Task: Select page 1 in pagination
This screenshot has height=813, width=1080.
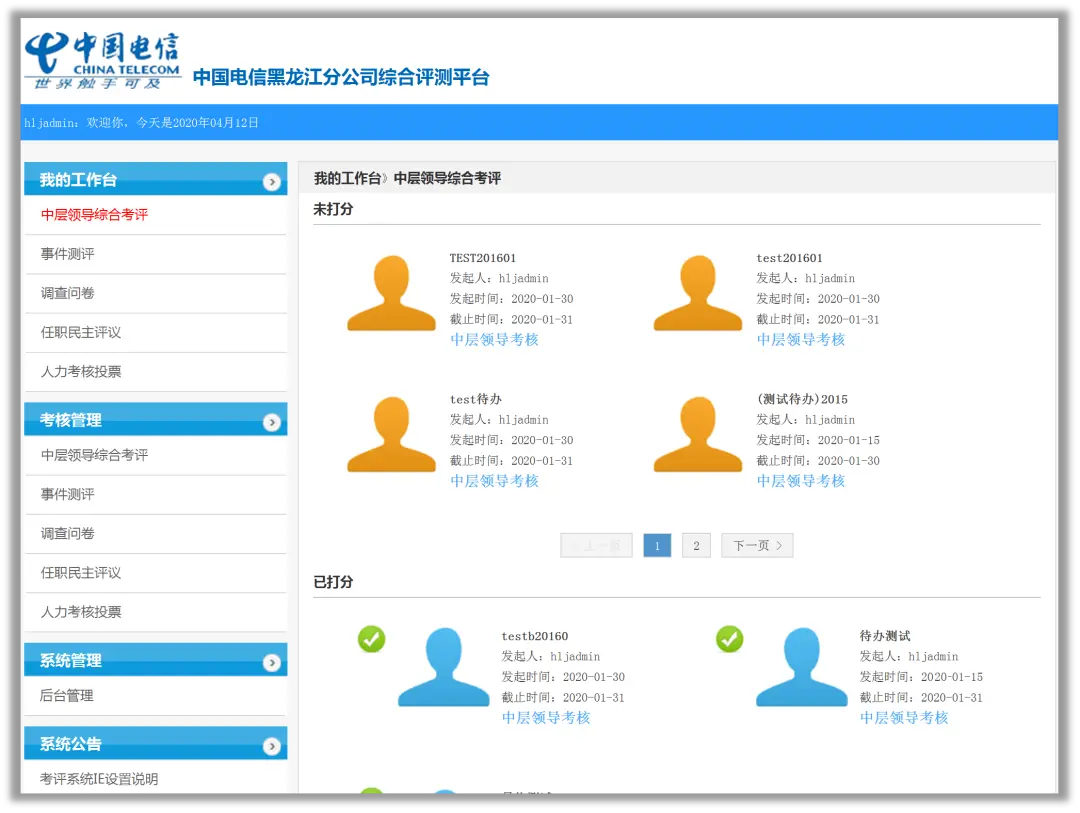Action: tap(657, 546)
